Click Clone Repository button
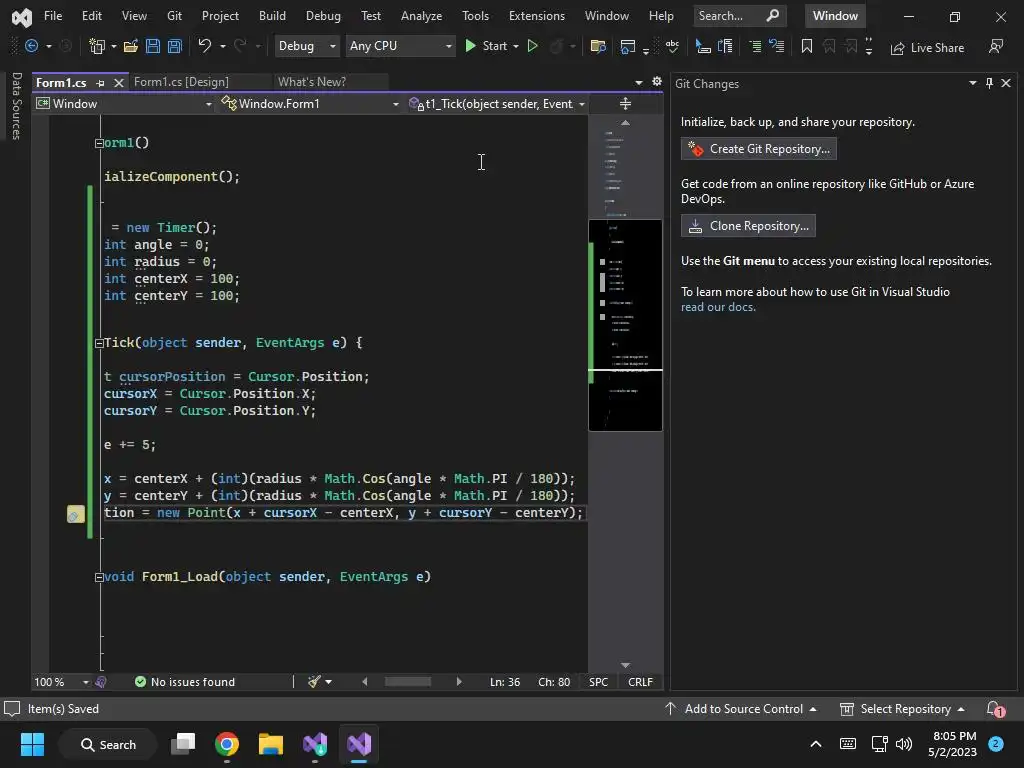The image size is (1024, 768). pos(748,226)
